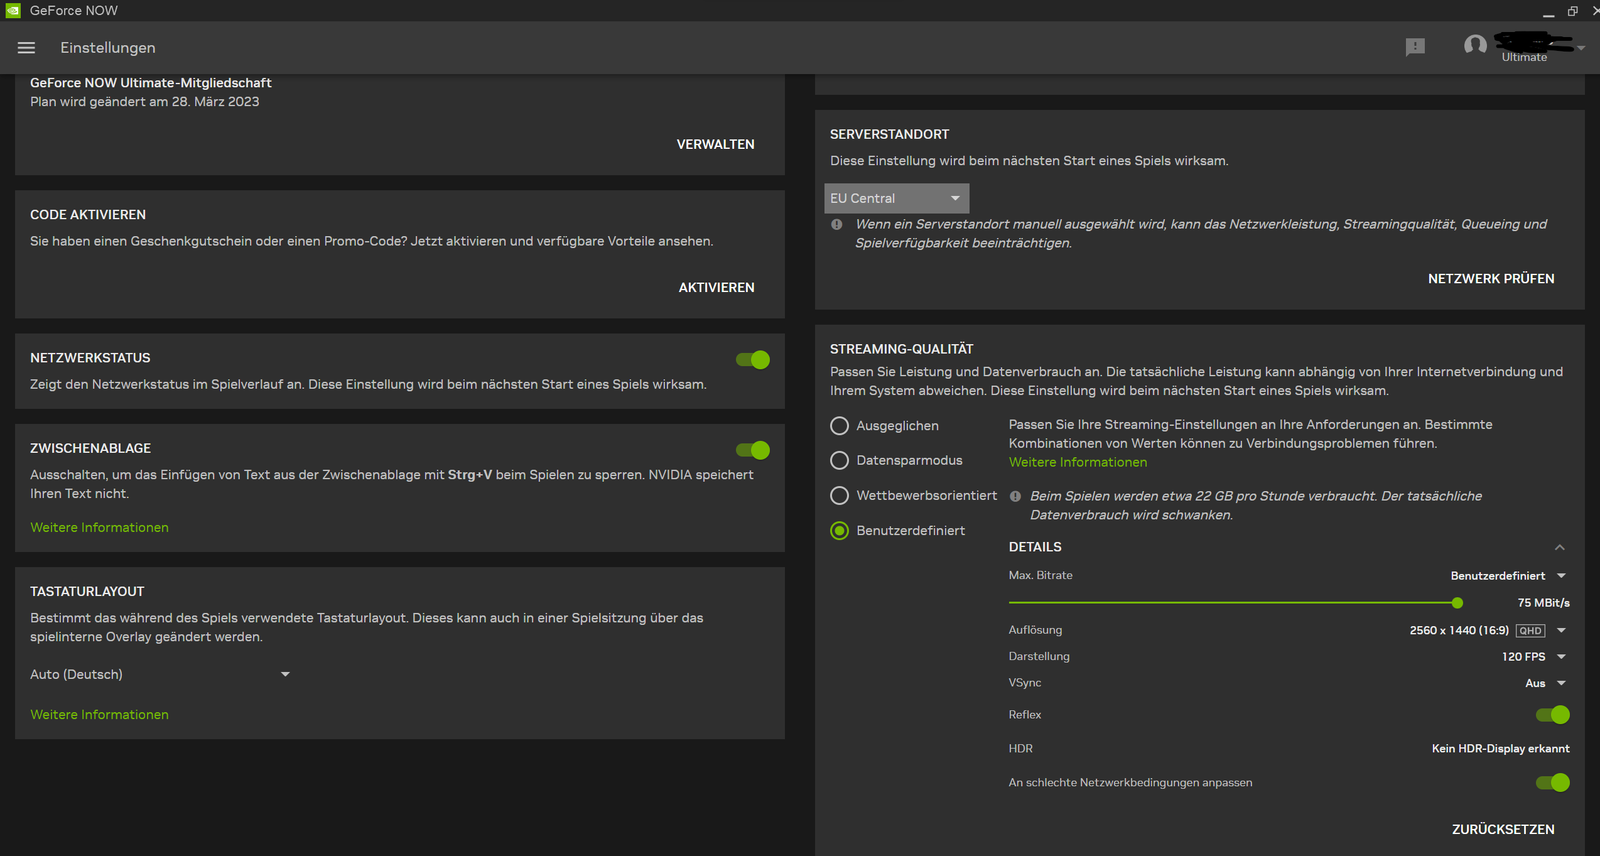Screen dimensions: 1600x856
Task: Toggle the Zwischenablage switch
Action: click(x=753, y=451)
